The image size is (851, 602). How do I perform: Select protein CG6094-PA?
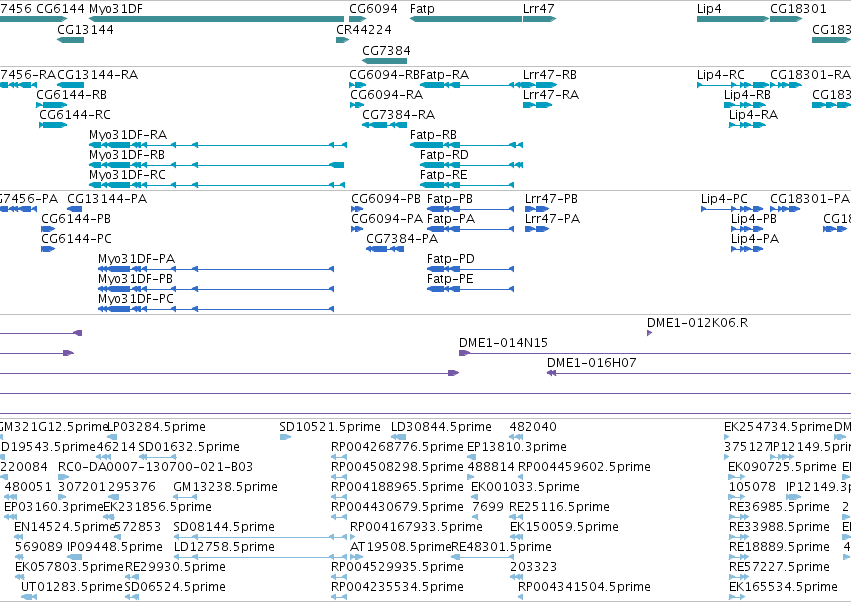tap(357, 229)
